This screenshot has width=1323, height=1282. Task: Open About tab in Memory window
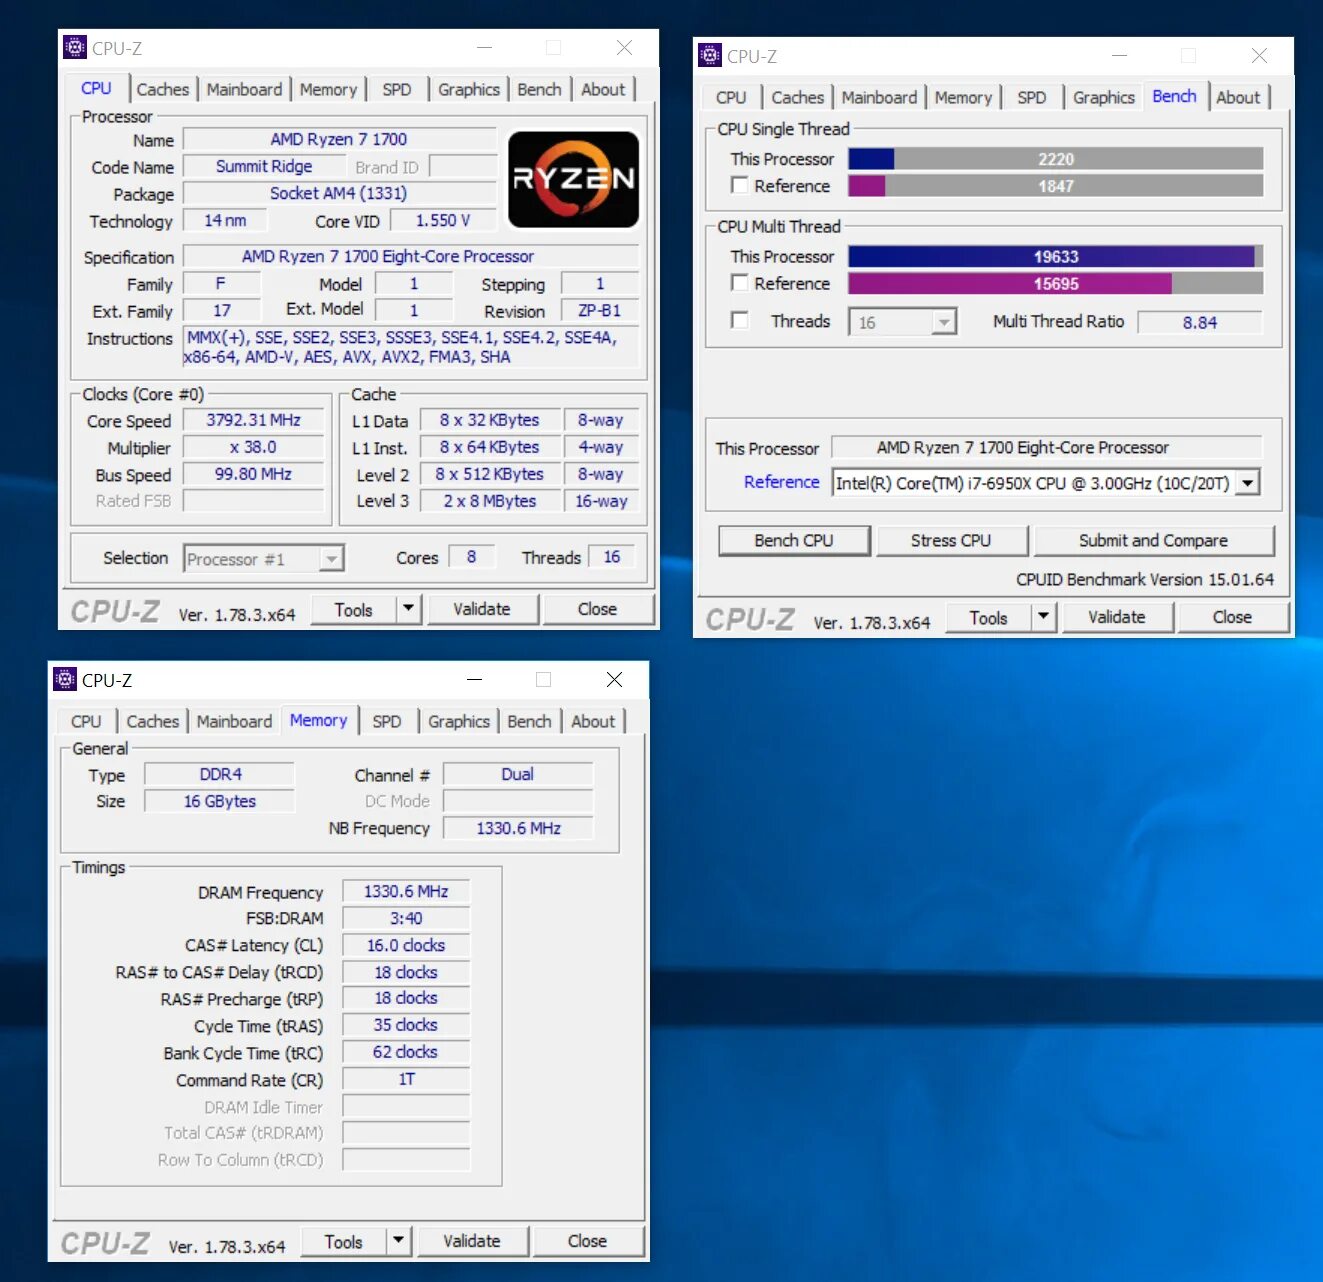tap(593, 721)
